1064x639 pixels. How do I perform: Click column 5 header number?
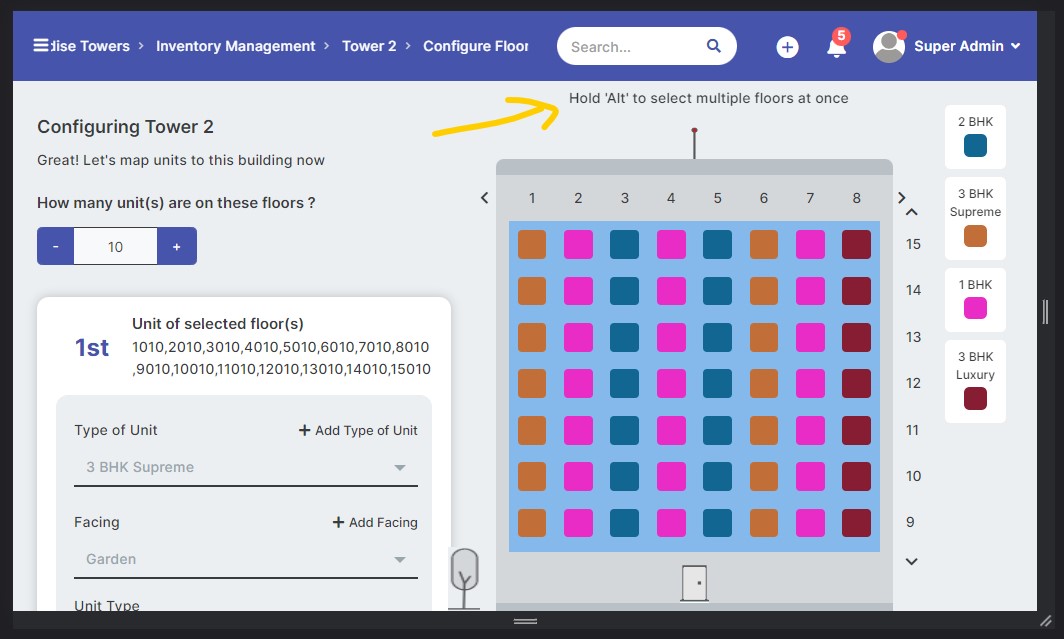coord(717,198)
